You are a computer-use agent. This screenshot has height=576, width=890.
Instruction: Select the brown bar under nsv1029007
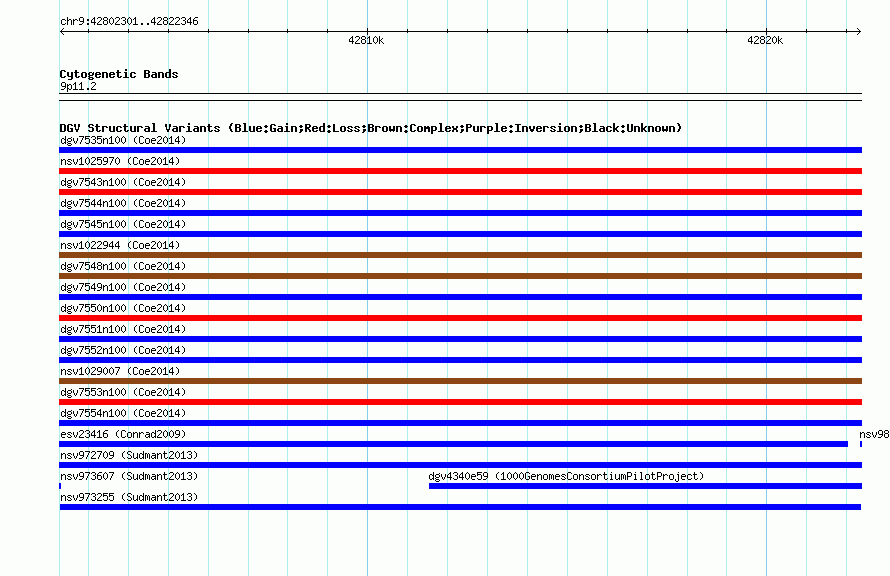pos(460,381)
